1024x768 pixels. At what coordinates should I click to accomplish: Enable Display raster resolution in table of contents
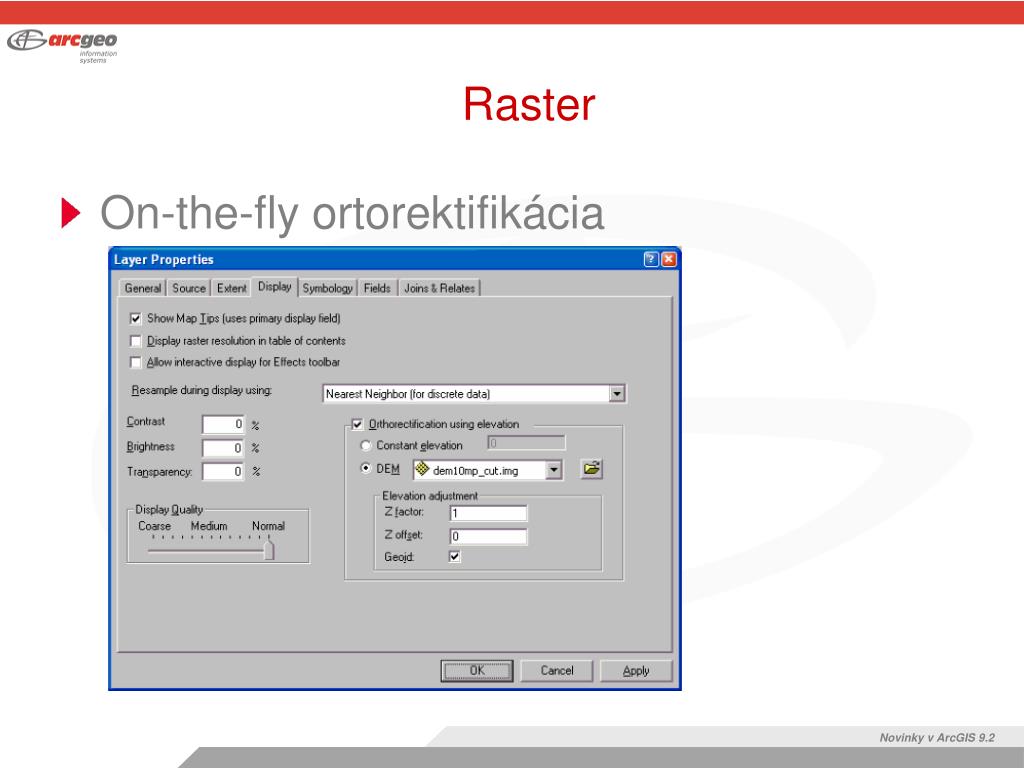(135, 341)
